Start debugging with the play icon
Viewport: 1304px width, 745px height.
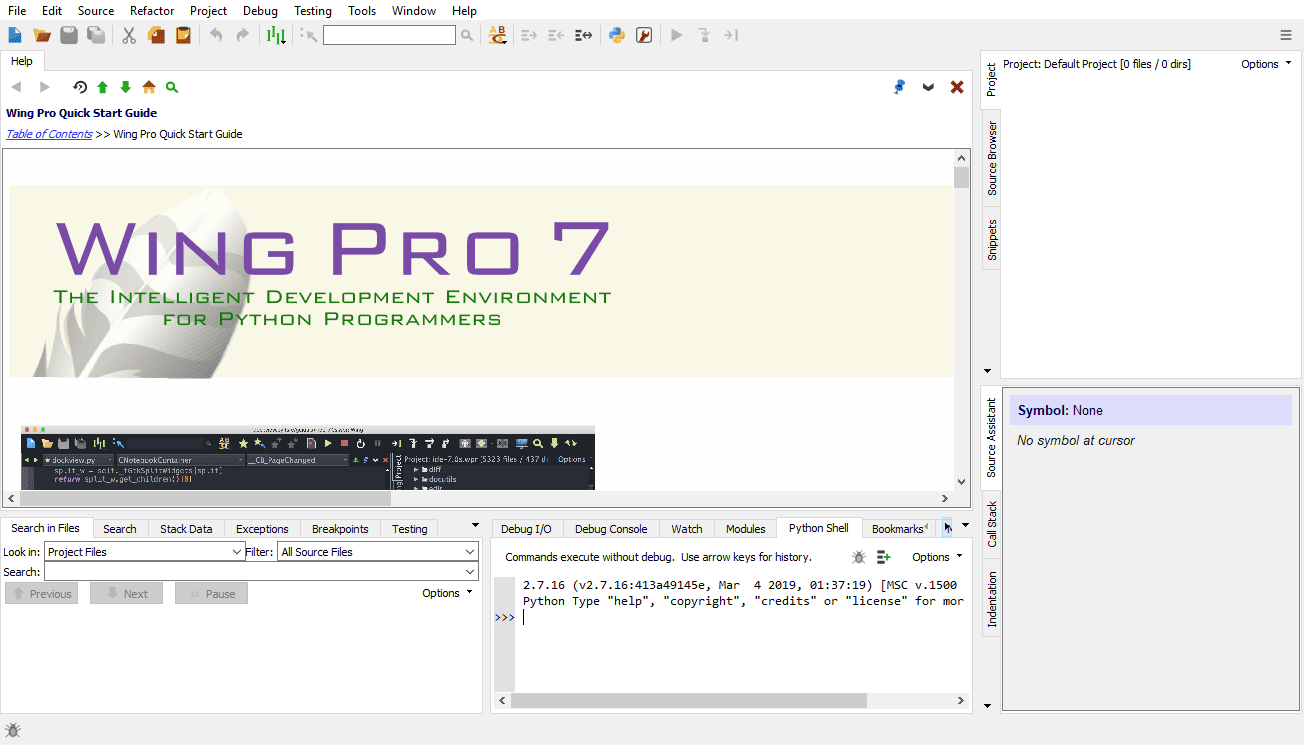coord(677,35)
